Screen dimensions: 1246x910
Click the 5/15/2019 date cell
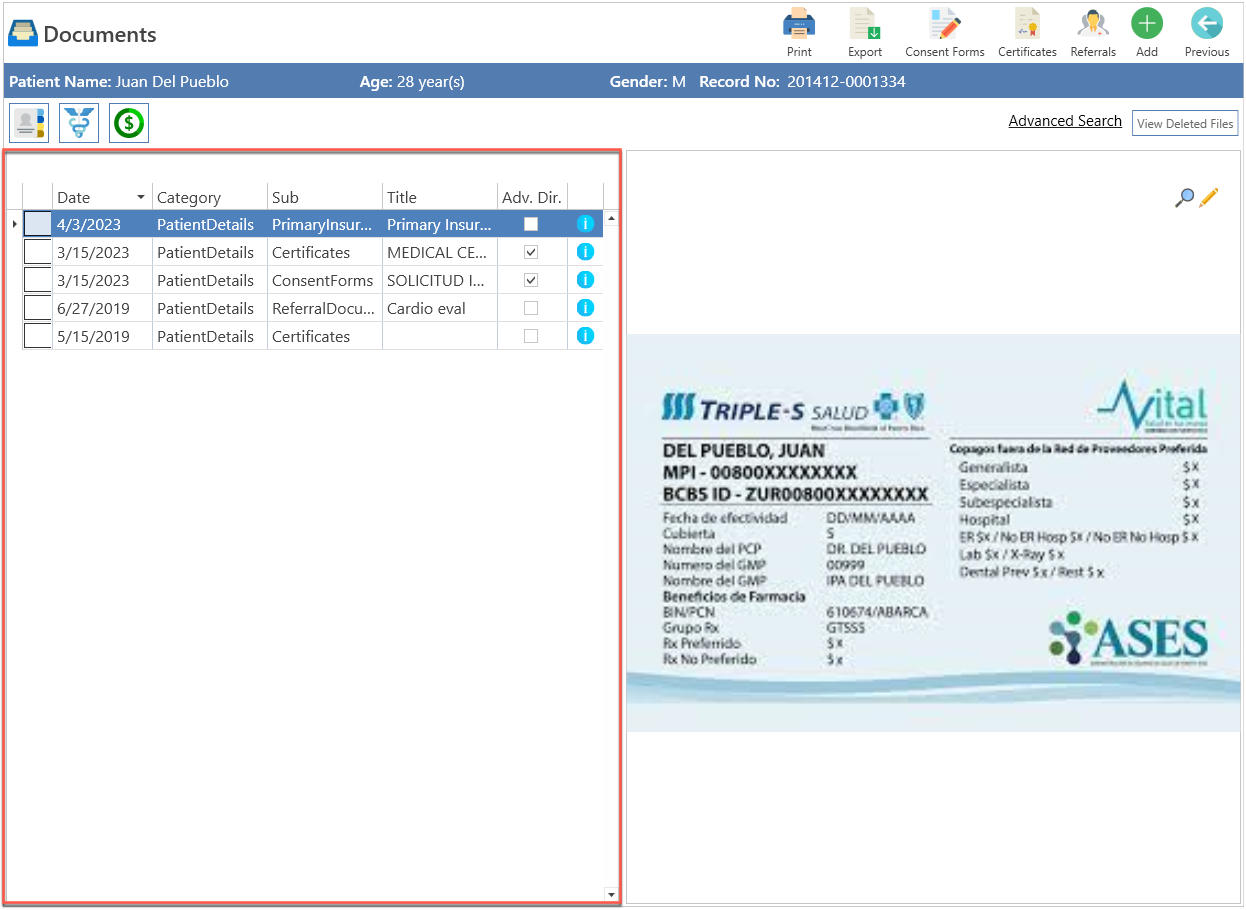click(102, 336)
